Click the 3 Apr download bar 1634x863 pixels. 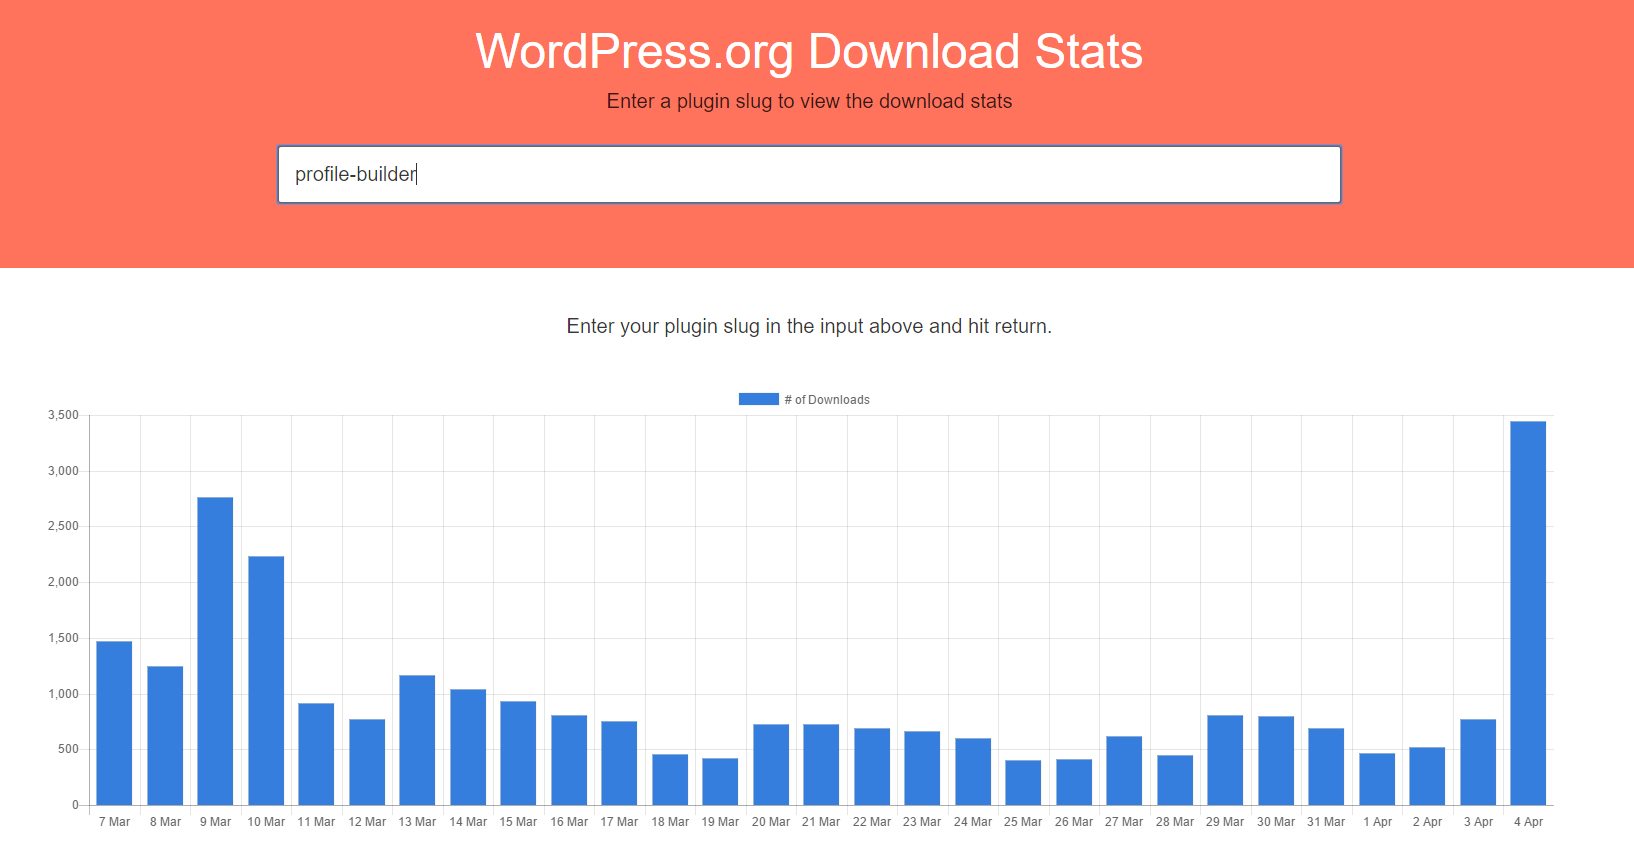[x=1478, y=762]
